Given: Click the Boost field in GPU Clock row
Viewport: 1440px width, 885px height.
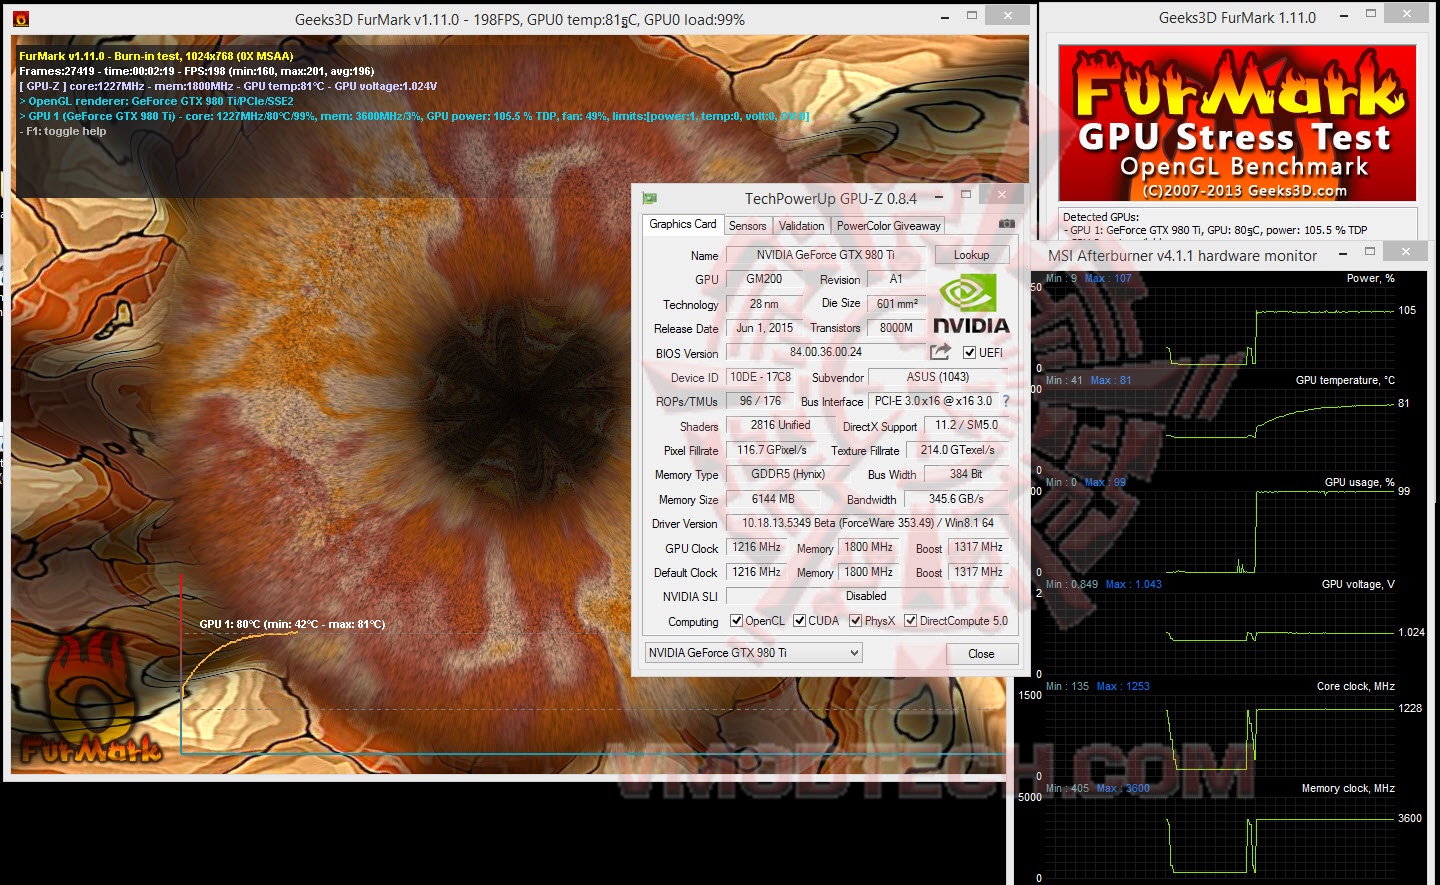Looking at the screenshot, I should tap(978, 547).
